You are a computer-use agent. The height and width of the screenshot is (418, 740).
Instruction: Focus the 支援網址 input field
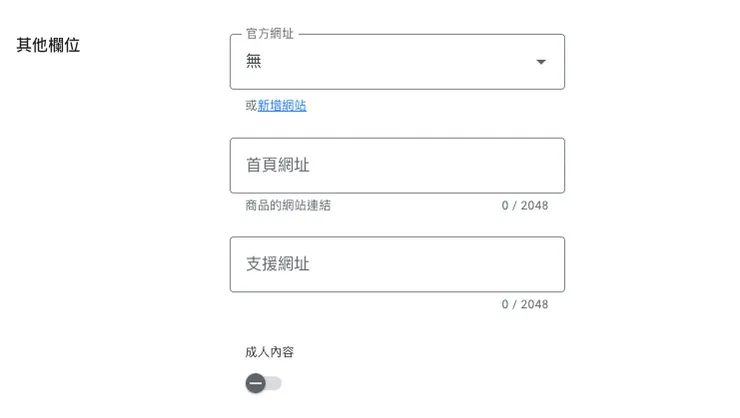[x=397, y=264]
